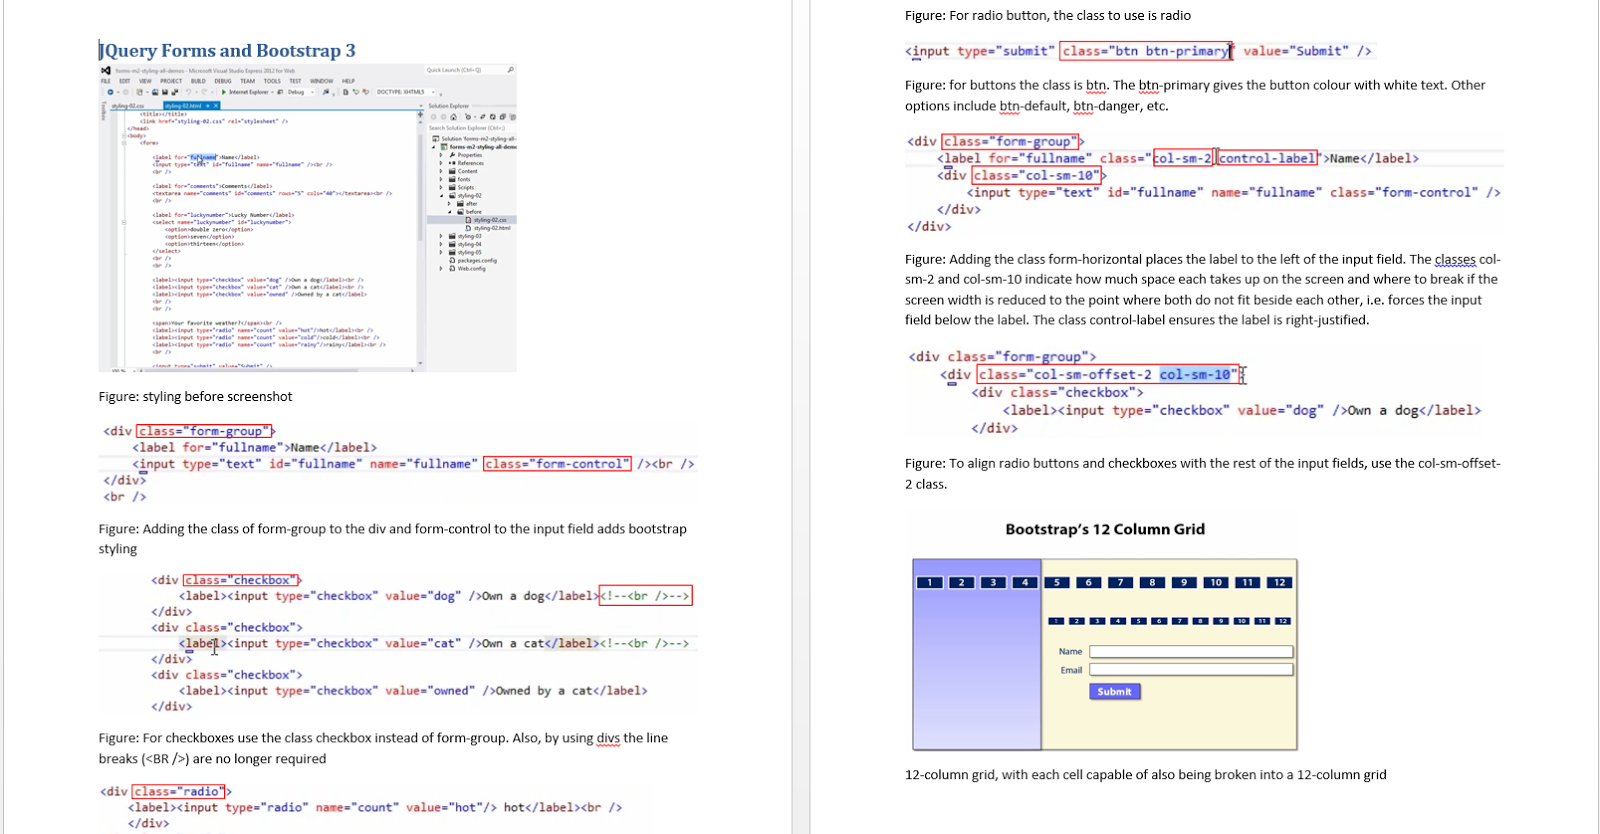
Task: Click boxed class="form-control" in first code sample
Action: (x=557, y=464)
